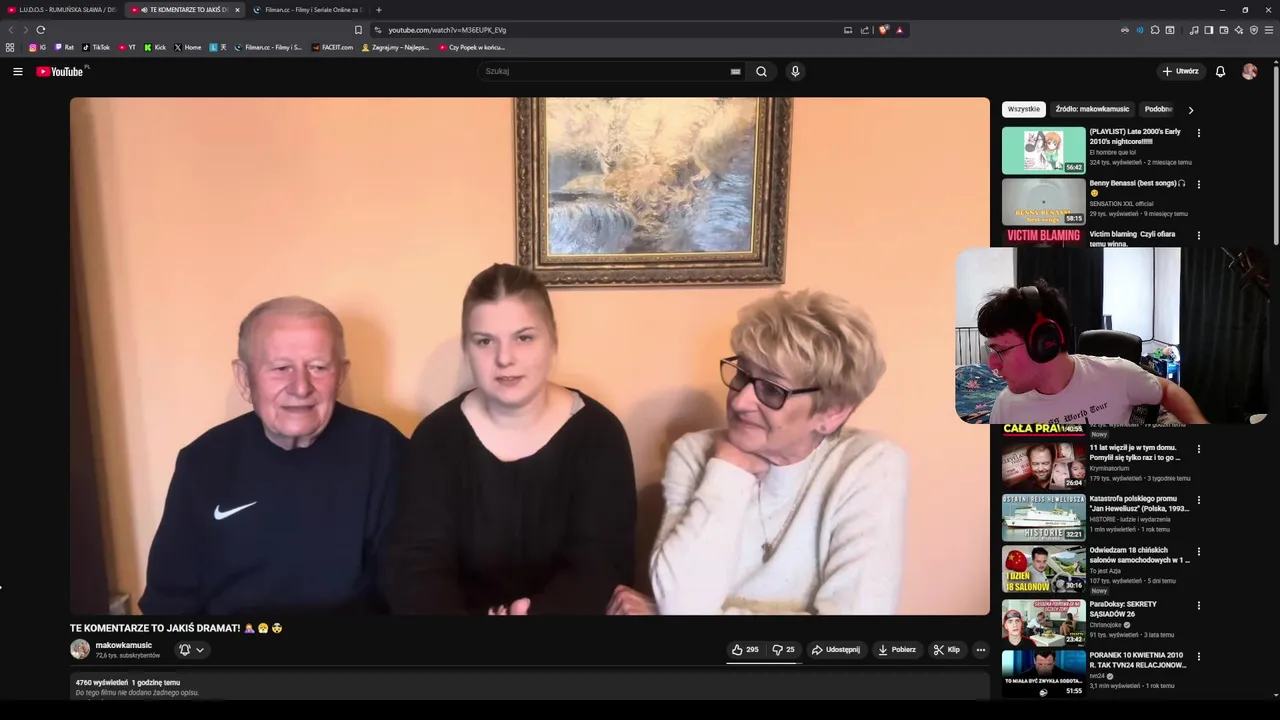Create a clip with the Klip button
The width and height of the screenshot is (1280, 720).
946,649
